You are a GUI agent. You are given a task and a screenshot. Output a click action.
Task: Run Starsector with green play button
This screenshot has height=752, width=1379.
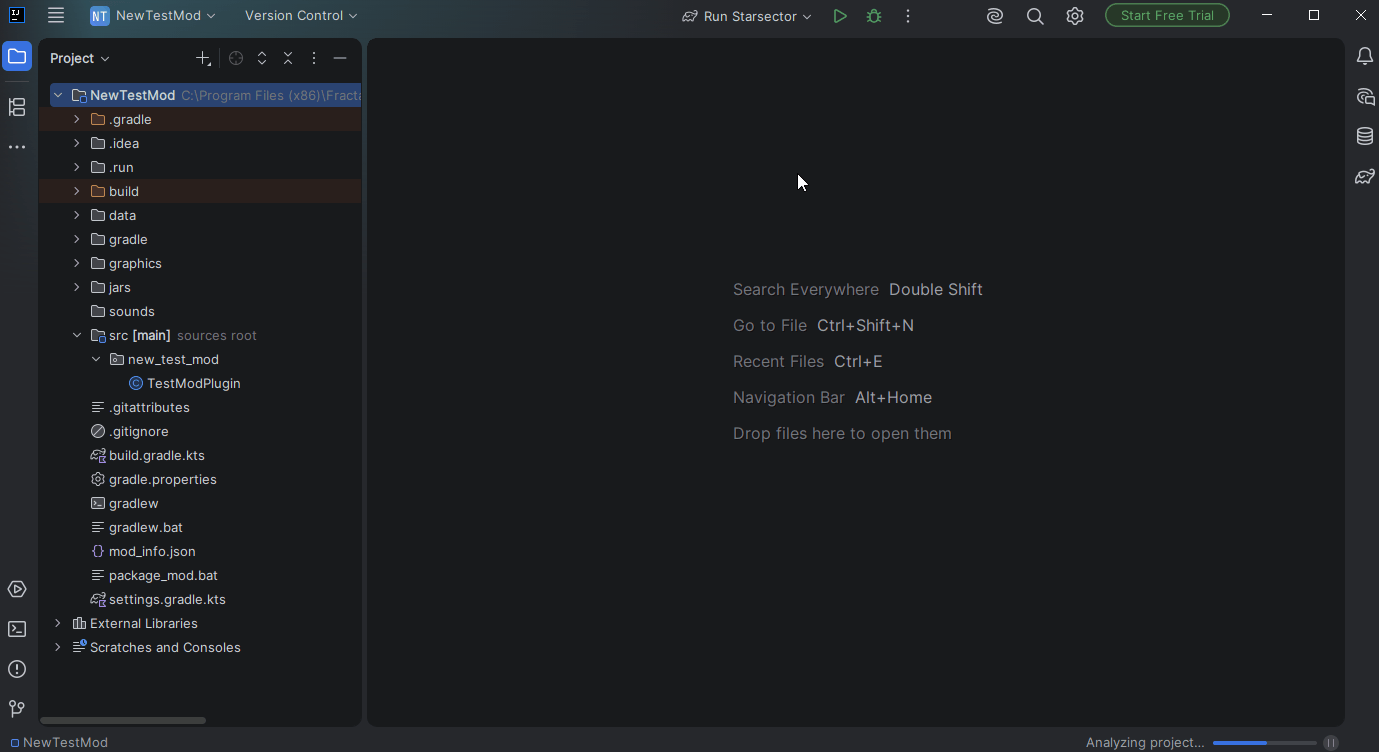[840, 16]
